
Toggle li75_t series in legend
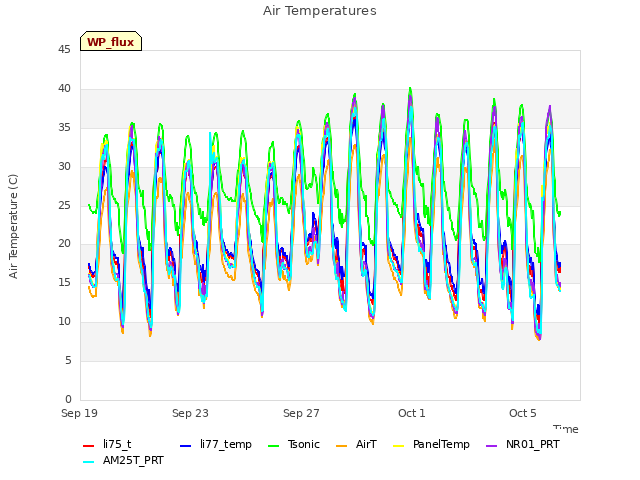point(107,444)
